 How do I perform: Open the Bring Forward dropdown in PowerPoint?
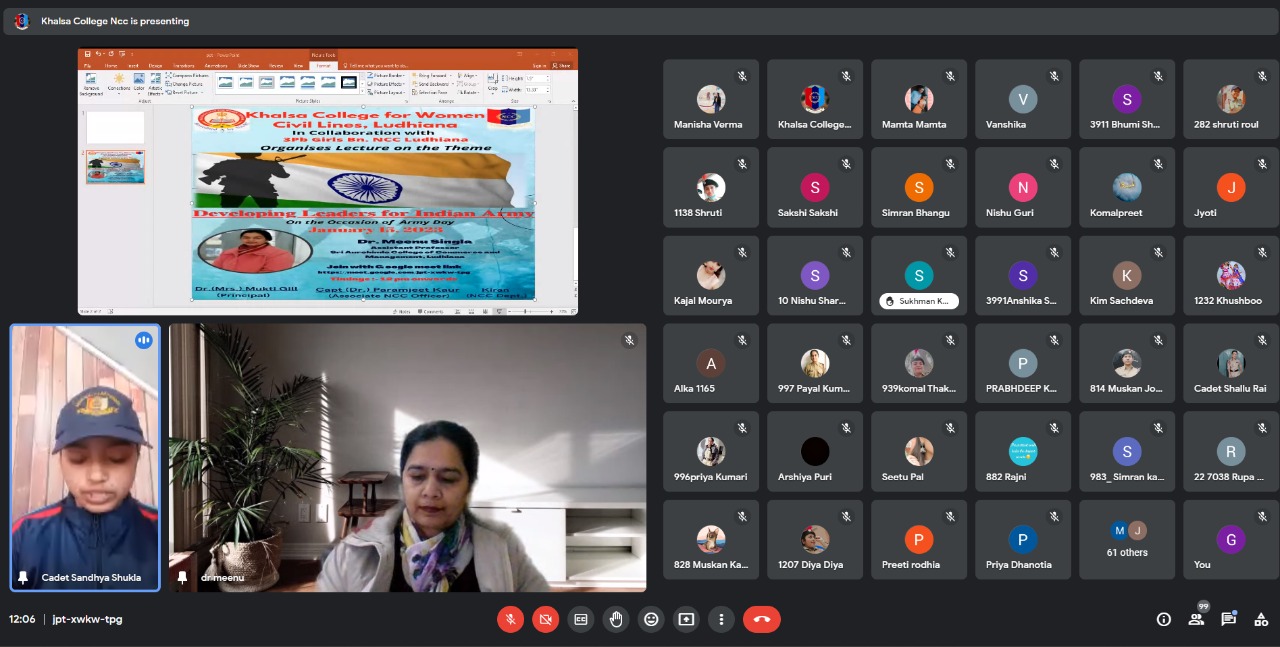pos(431,75)
